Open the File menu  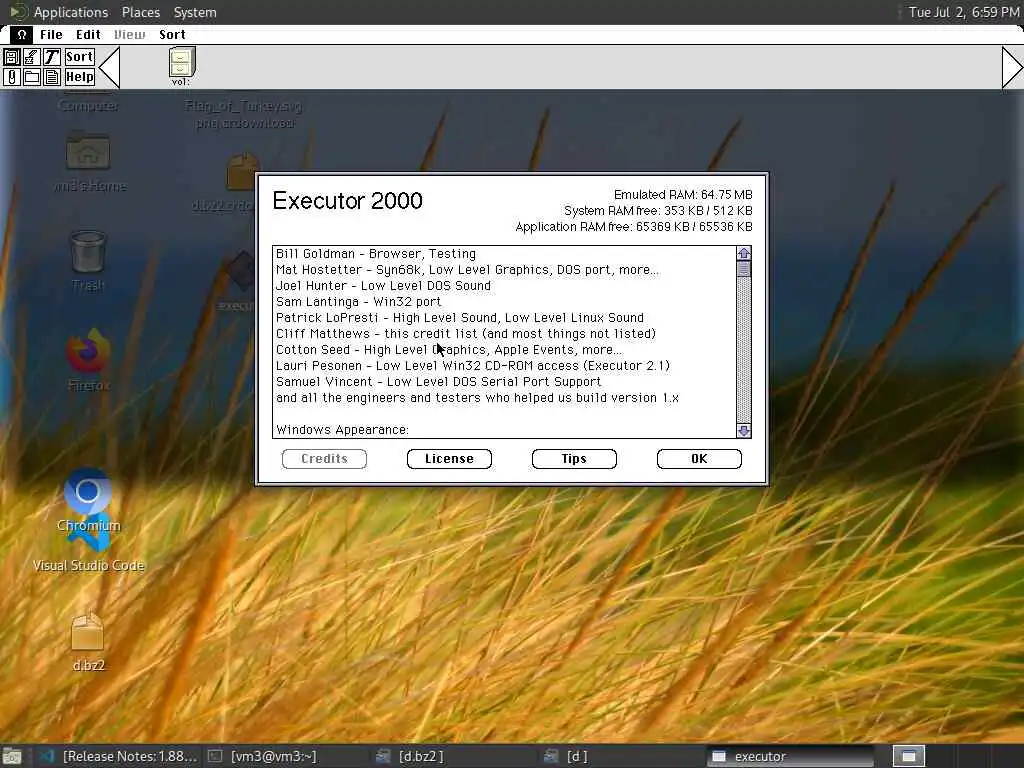pos(51,35)
